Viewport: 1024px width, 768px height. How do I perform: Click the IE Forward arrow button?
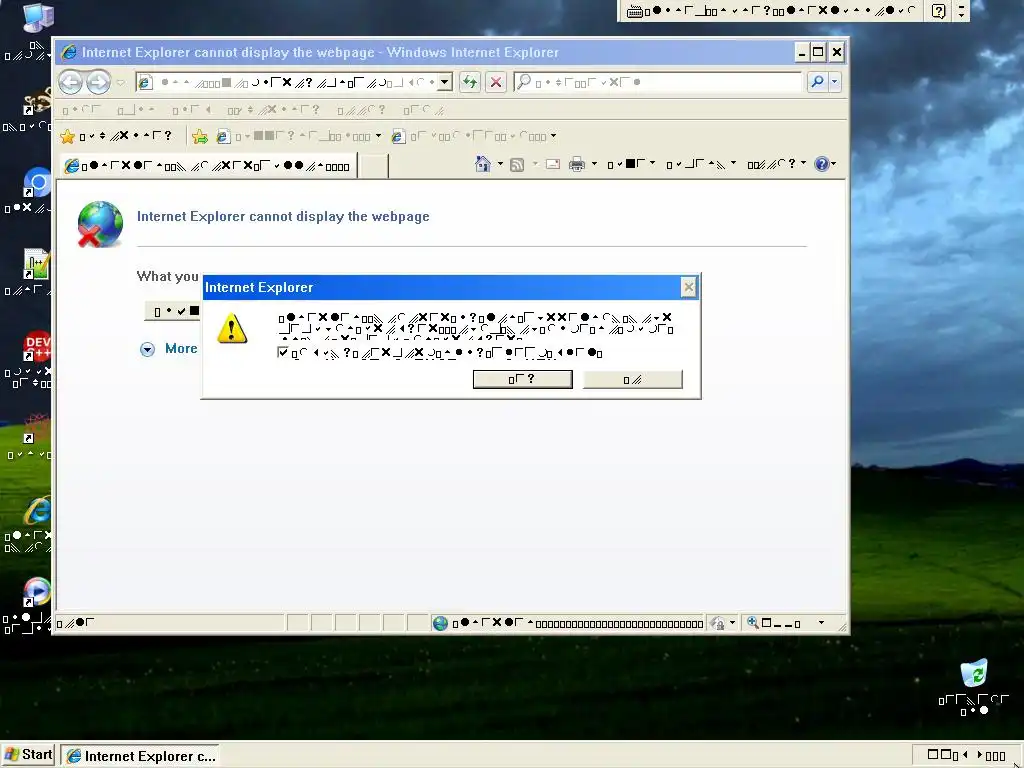[98, 82]
